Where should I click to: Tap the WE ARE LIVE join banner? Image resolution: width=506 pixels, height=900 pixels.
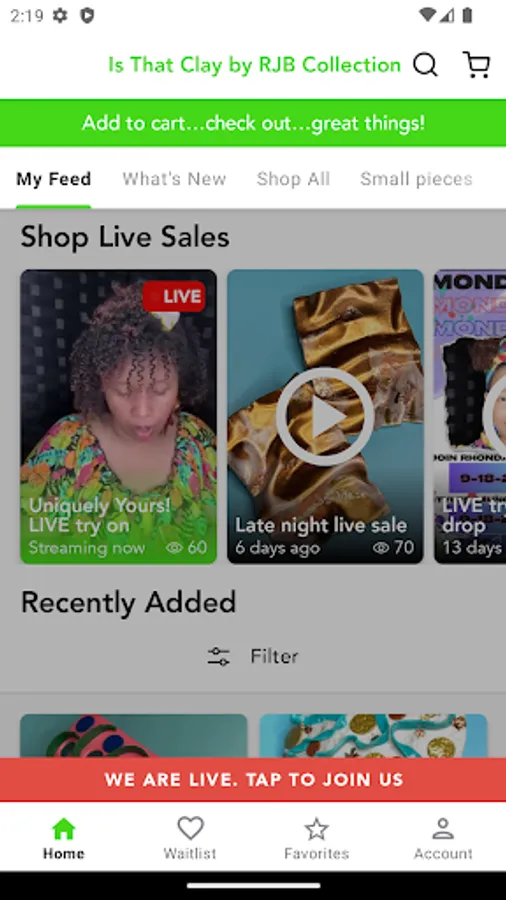click(x=253, y=779)
